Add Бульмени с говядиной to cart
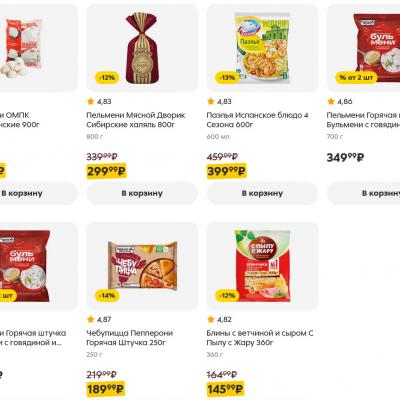400x400 pixels. point(364,193)
